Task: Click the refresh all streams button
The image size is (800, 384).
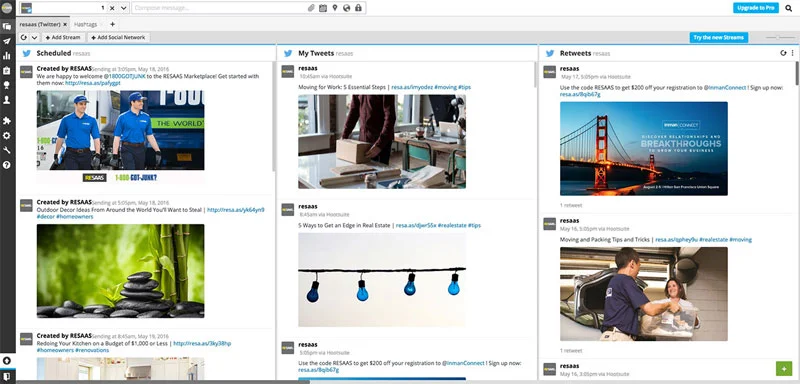Action: (24, 38)
